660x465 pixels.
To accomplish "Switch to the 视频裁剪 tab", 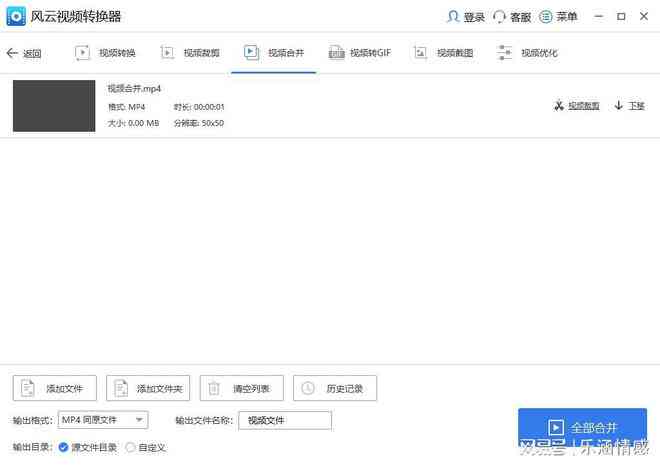I will tap(190, 53).
